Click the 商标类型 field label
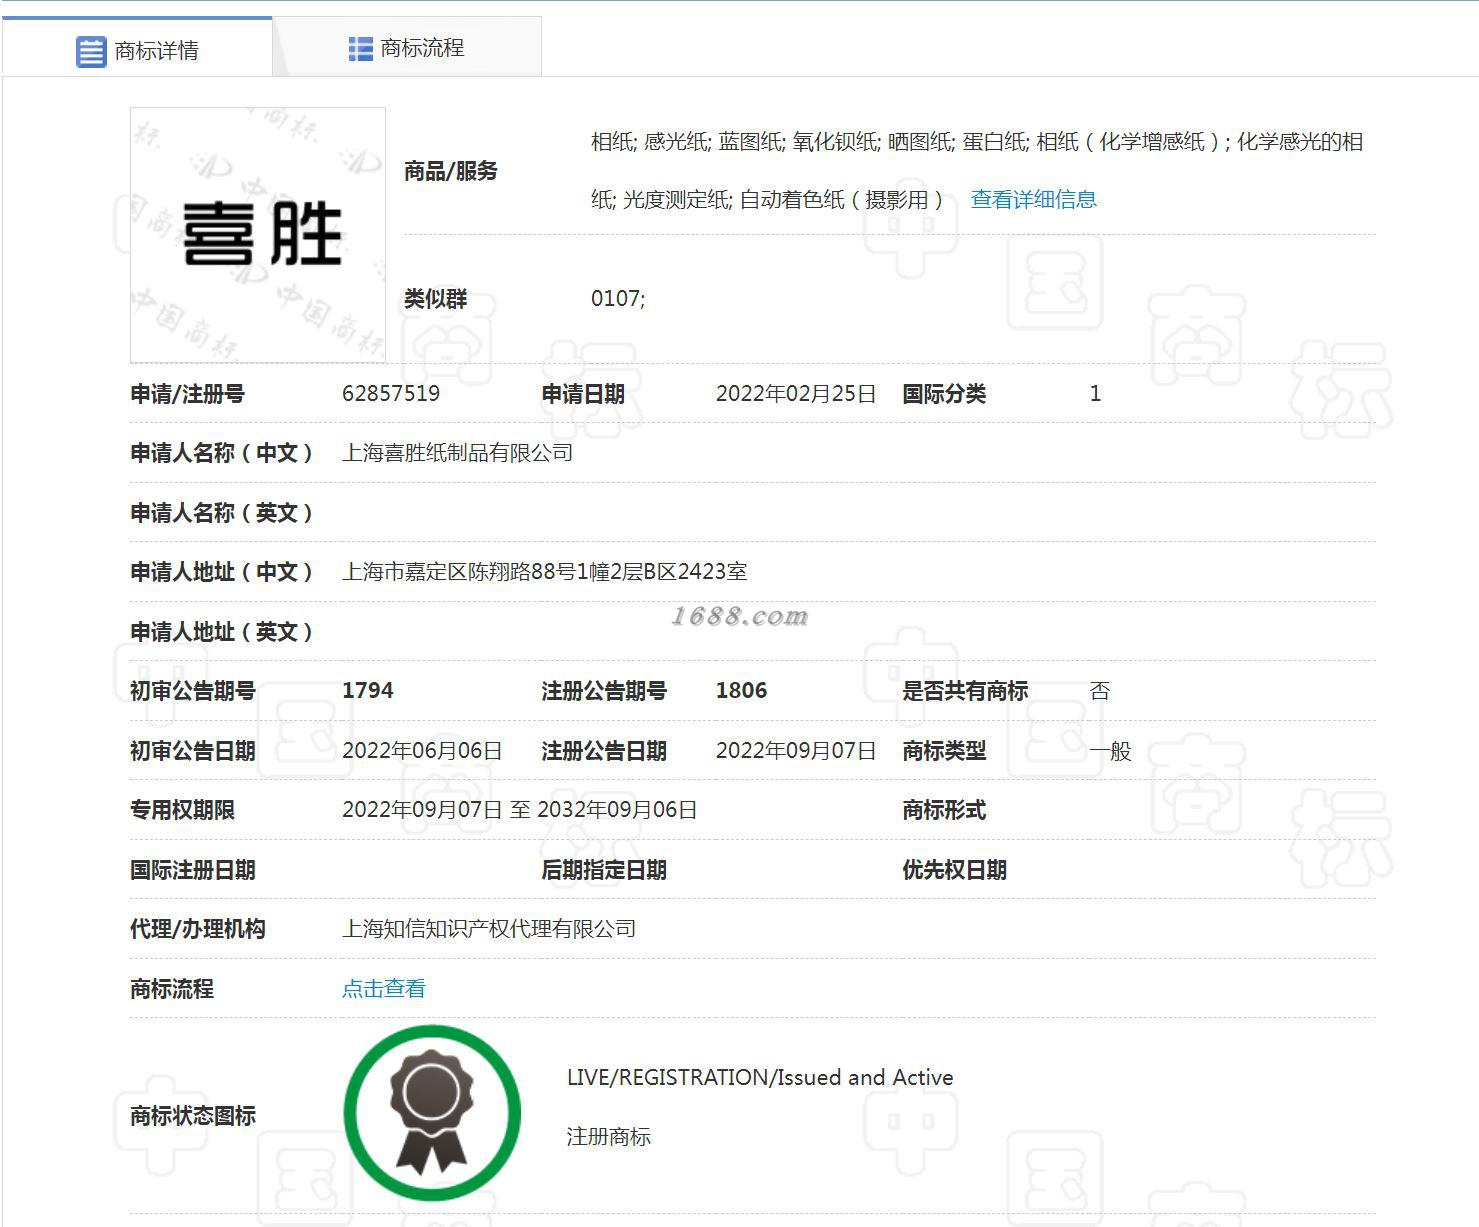The height and width of the screenshot is (1227, 1479). [944, 751]
